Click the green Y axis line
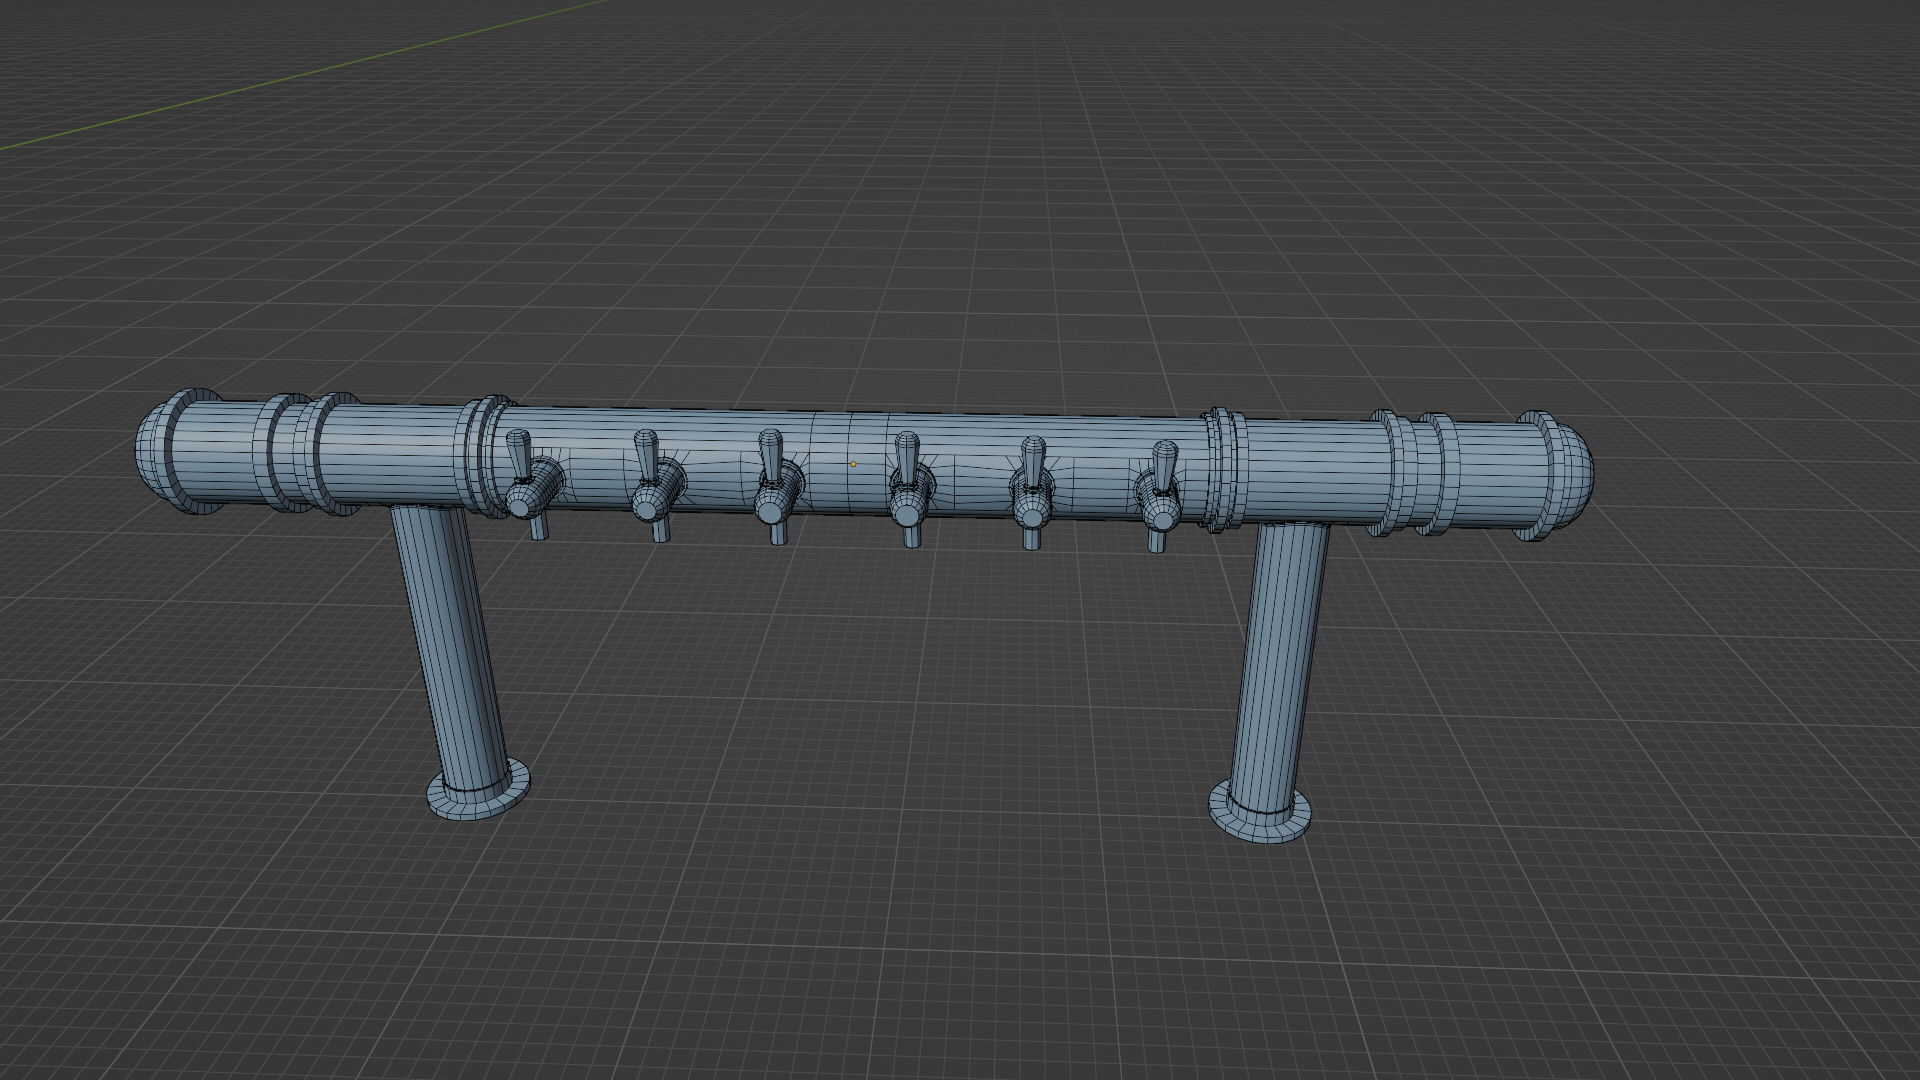Screen dimensions: 1920x1080 click(x=300, y=75)
